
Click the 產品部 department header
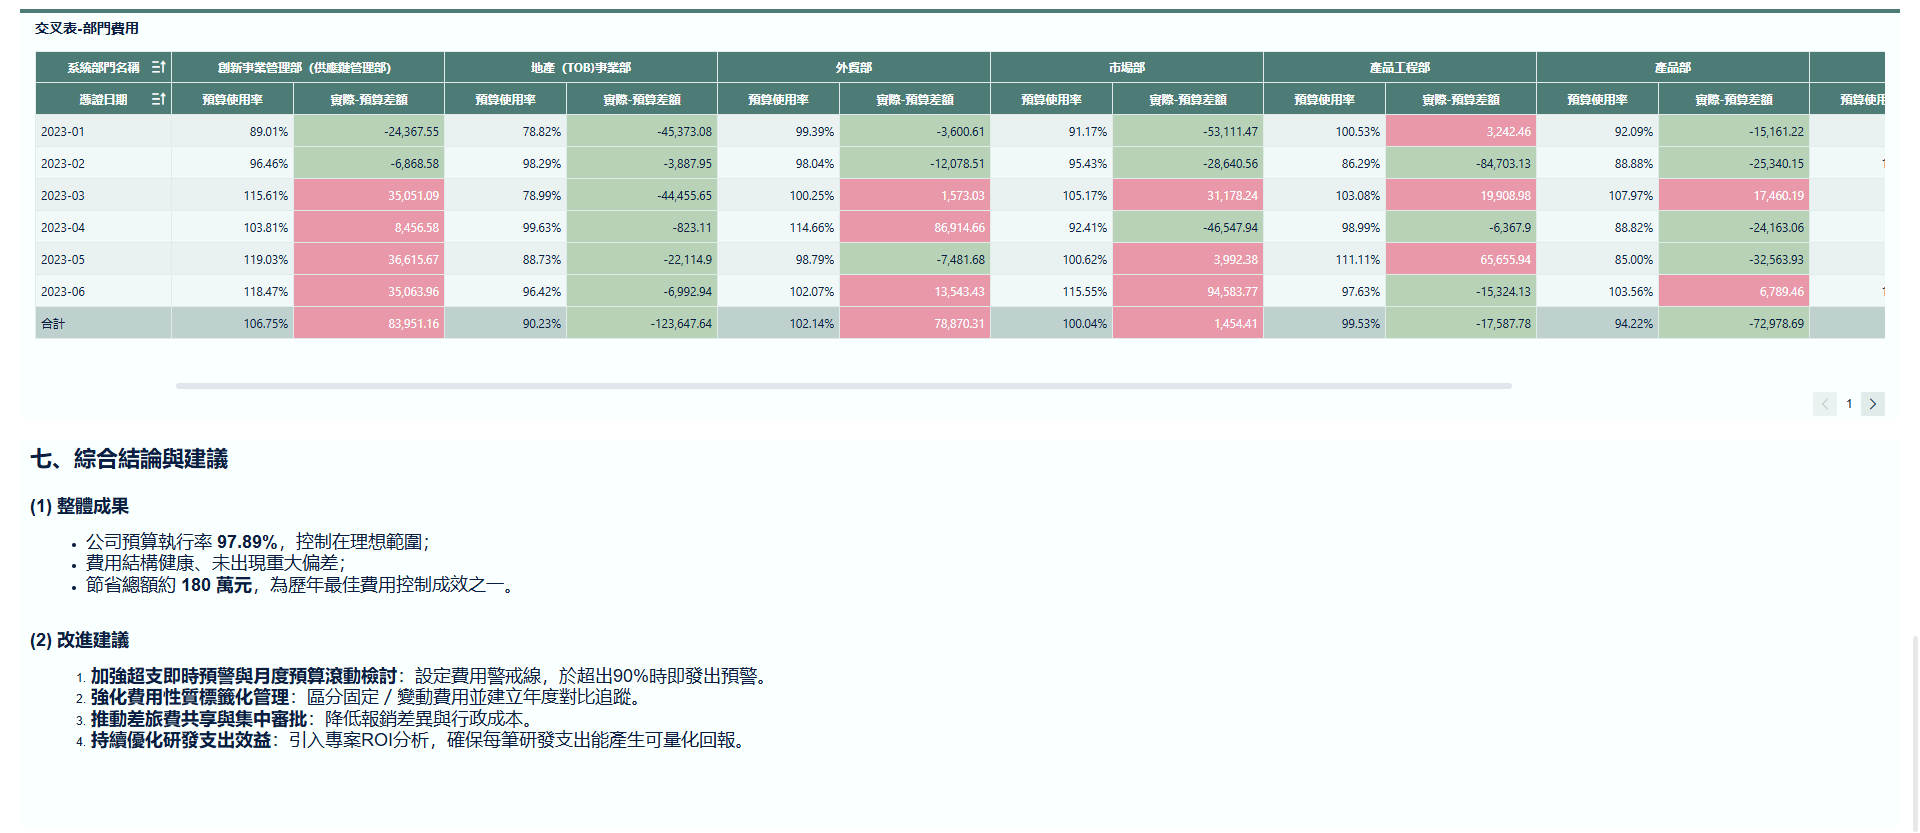(1672, 68)
